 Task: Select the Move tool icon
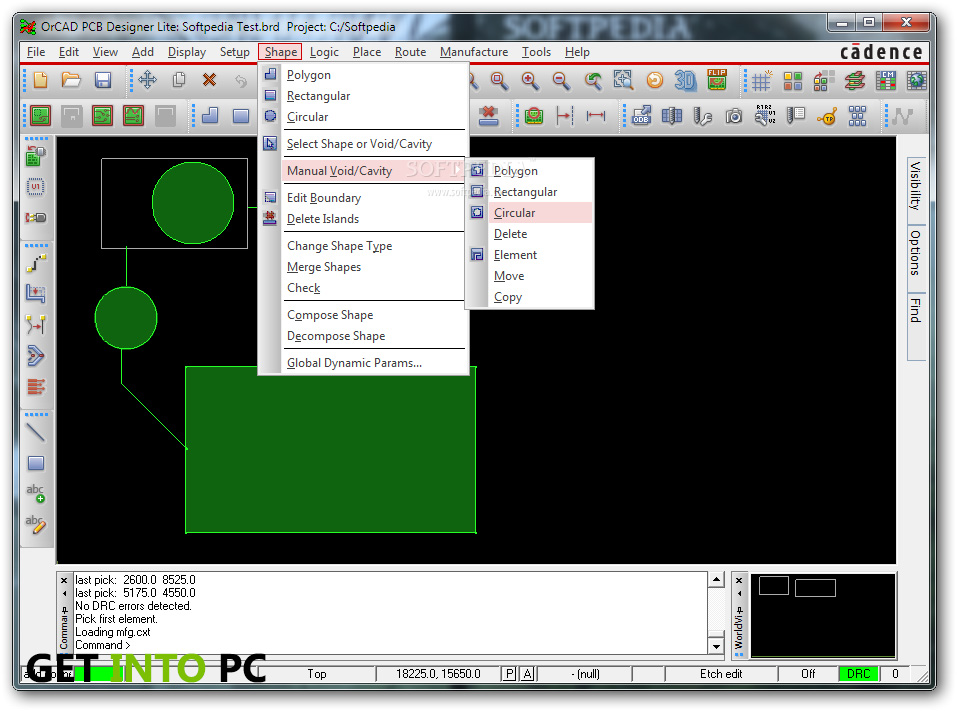click(x=147, y=80)
